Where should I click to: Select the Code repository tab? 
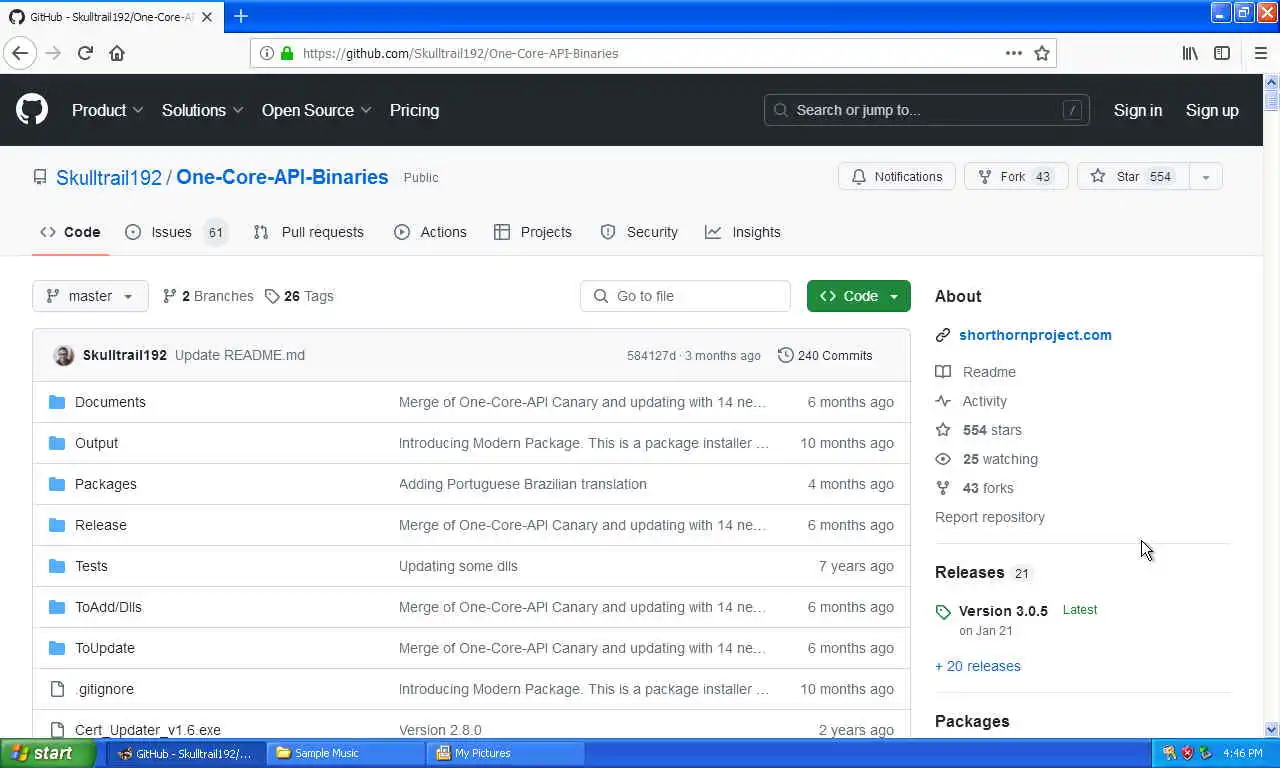click(x=70, y=232)
